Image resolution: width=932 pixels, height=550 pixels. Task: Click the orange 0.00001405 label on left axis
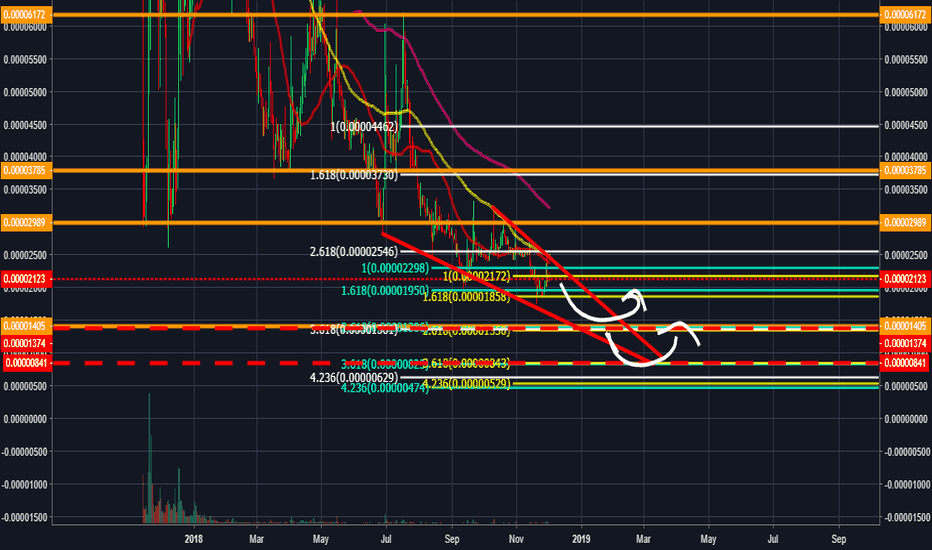(x=26, y=326)
